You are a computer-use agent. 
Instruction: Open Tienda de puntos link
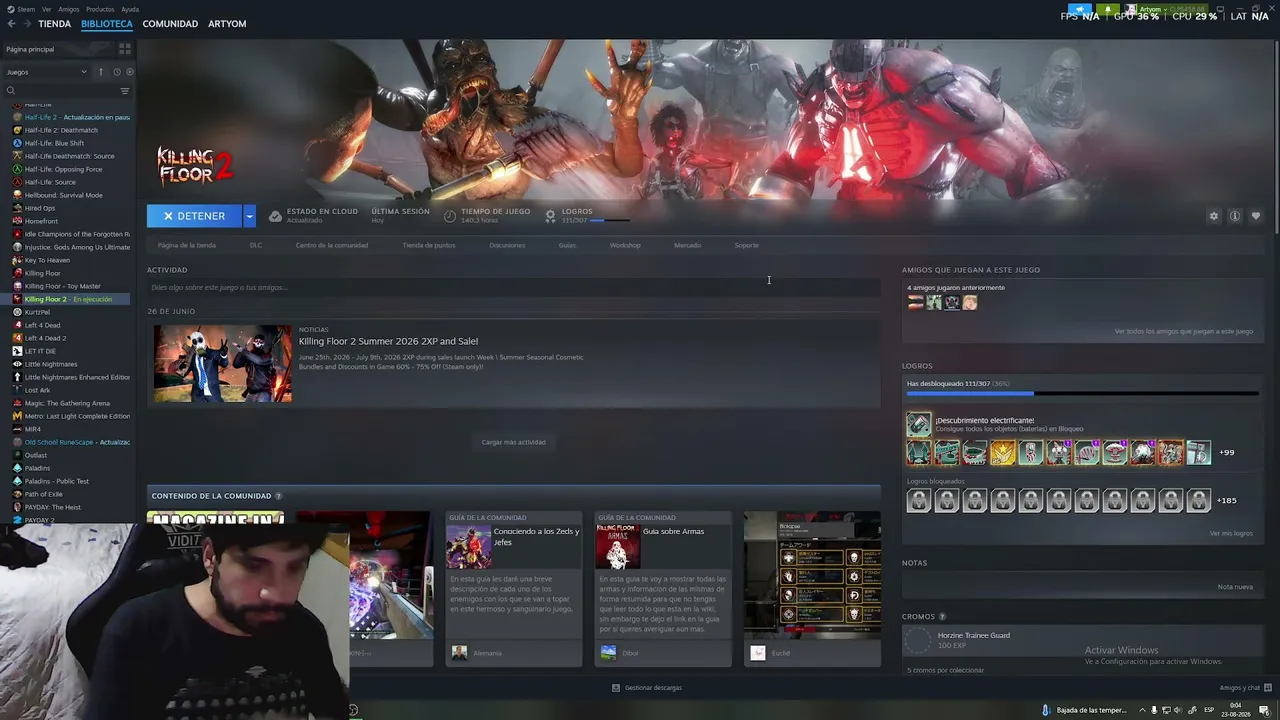(x=429, y=245)
